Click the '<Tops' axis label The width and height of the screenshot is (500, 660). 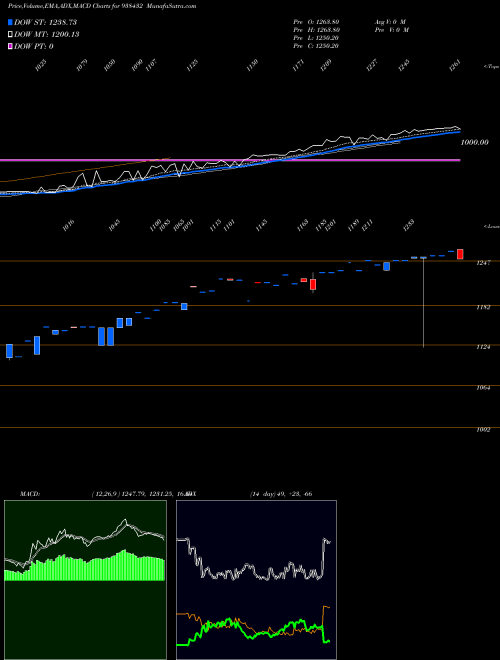pos(491,67)
